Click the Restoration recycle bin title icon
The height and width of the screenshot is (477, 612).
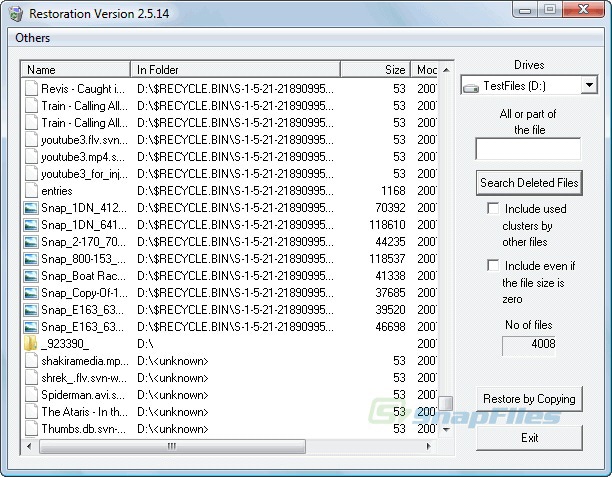16,14
